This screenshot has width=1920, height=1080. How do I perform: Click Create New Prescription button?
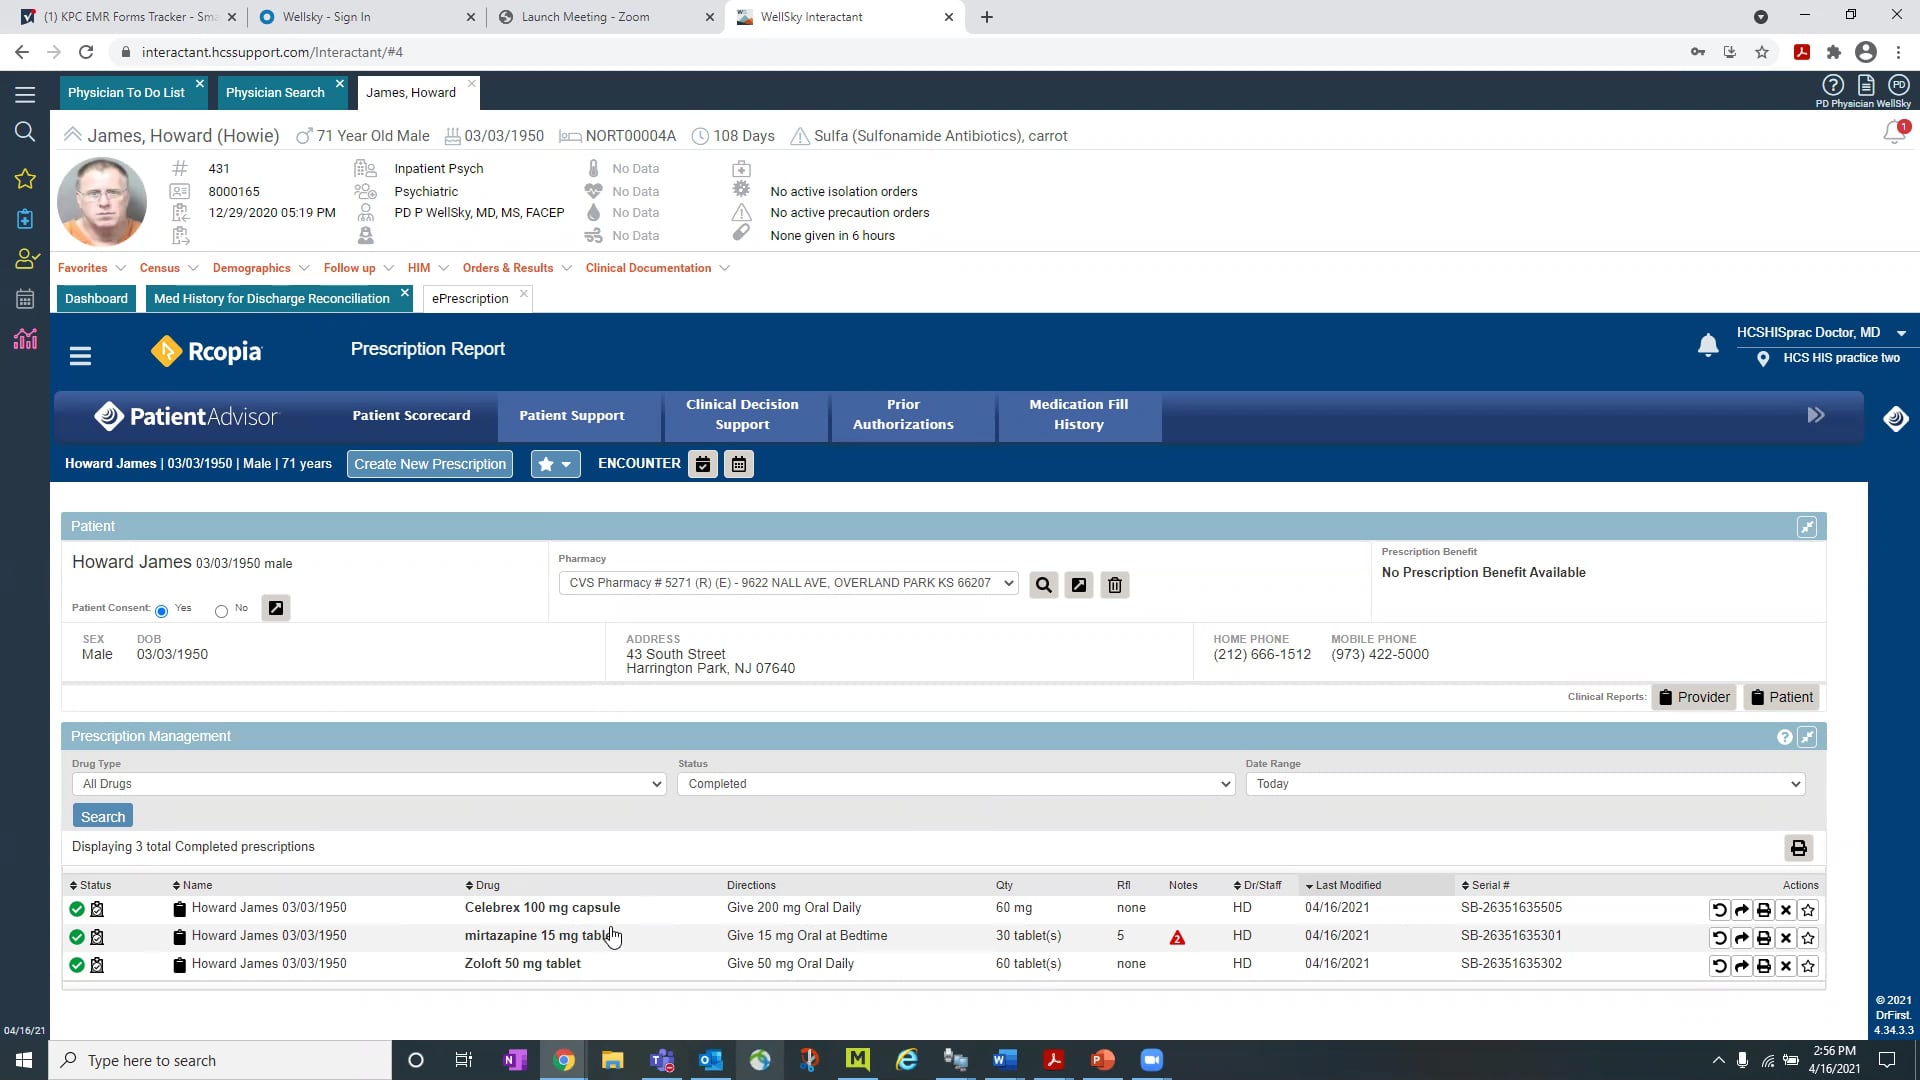[430, 464]
